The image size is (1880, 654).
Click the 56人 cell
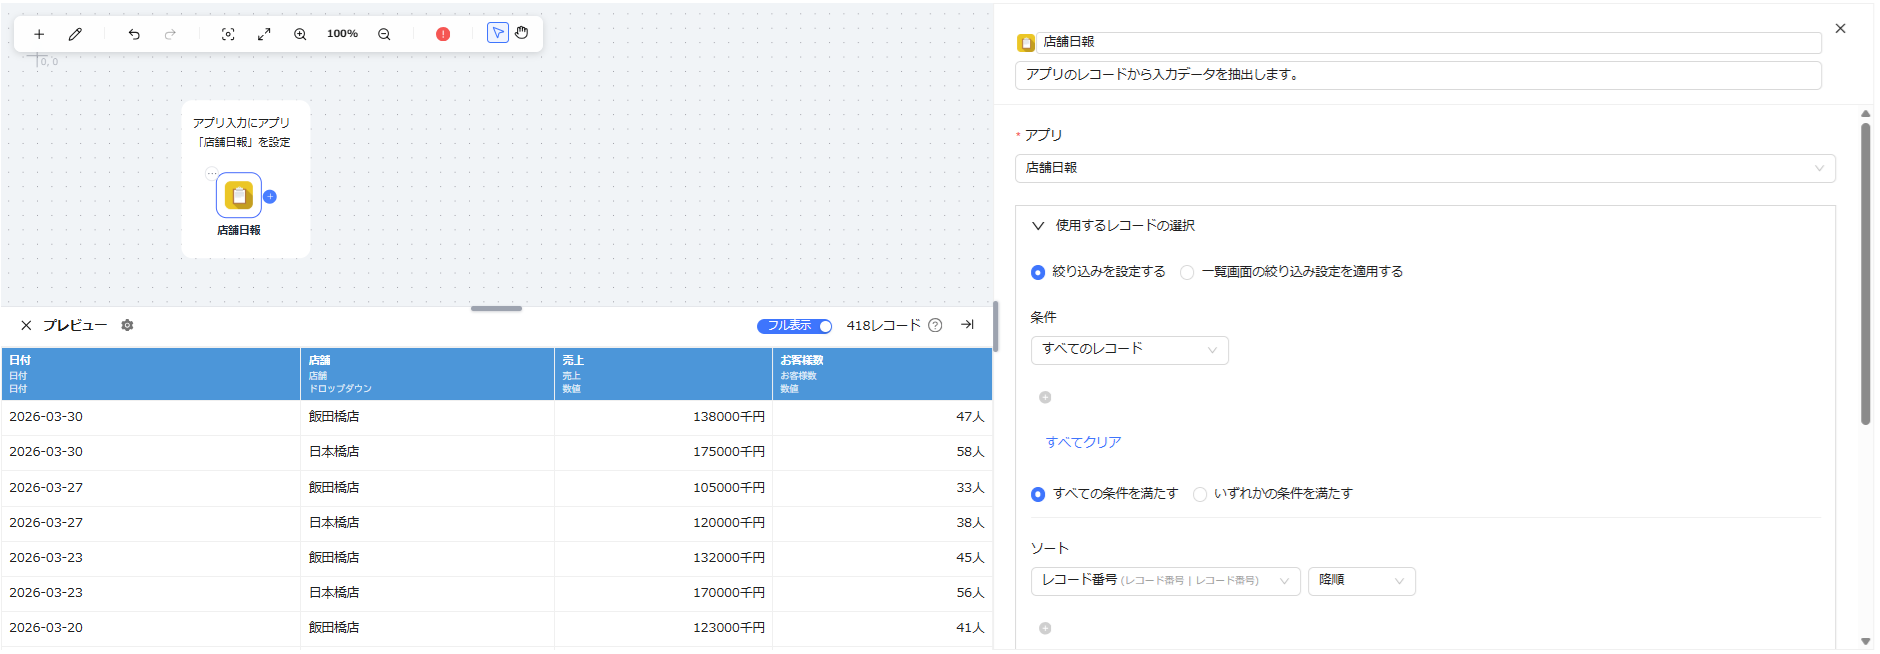(882, 593)
